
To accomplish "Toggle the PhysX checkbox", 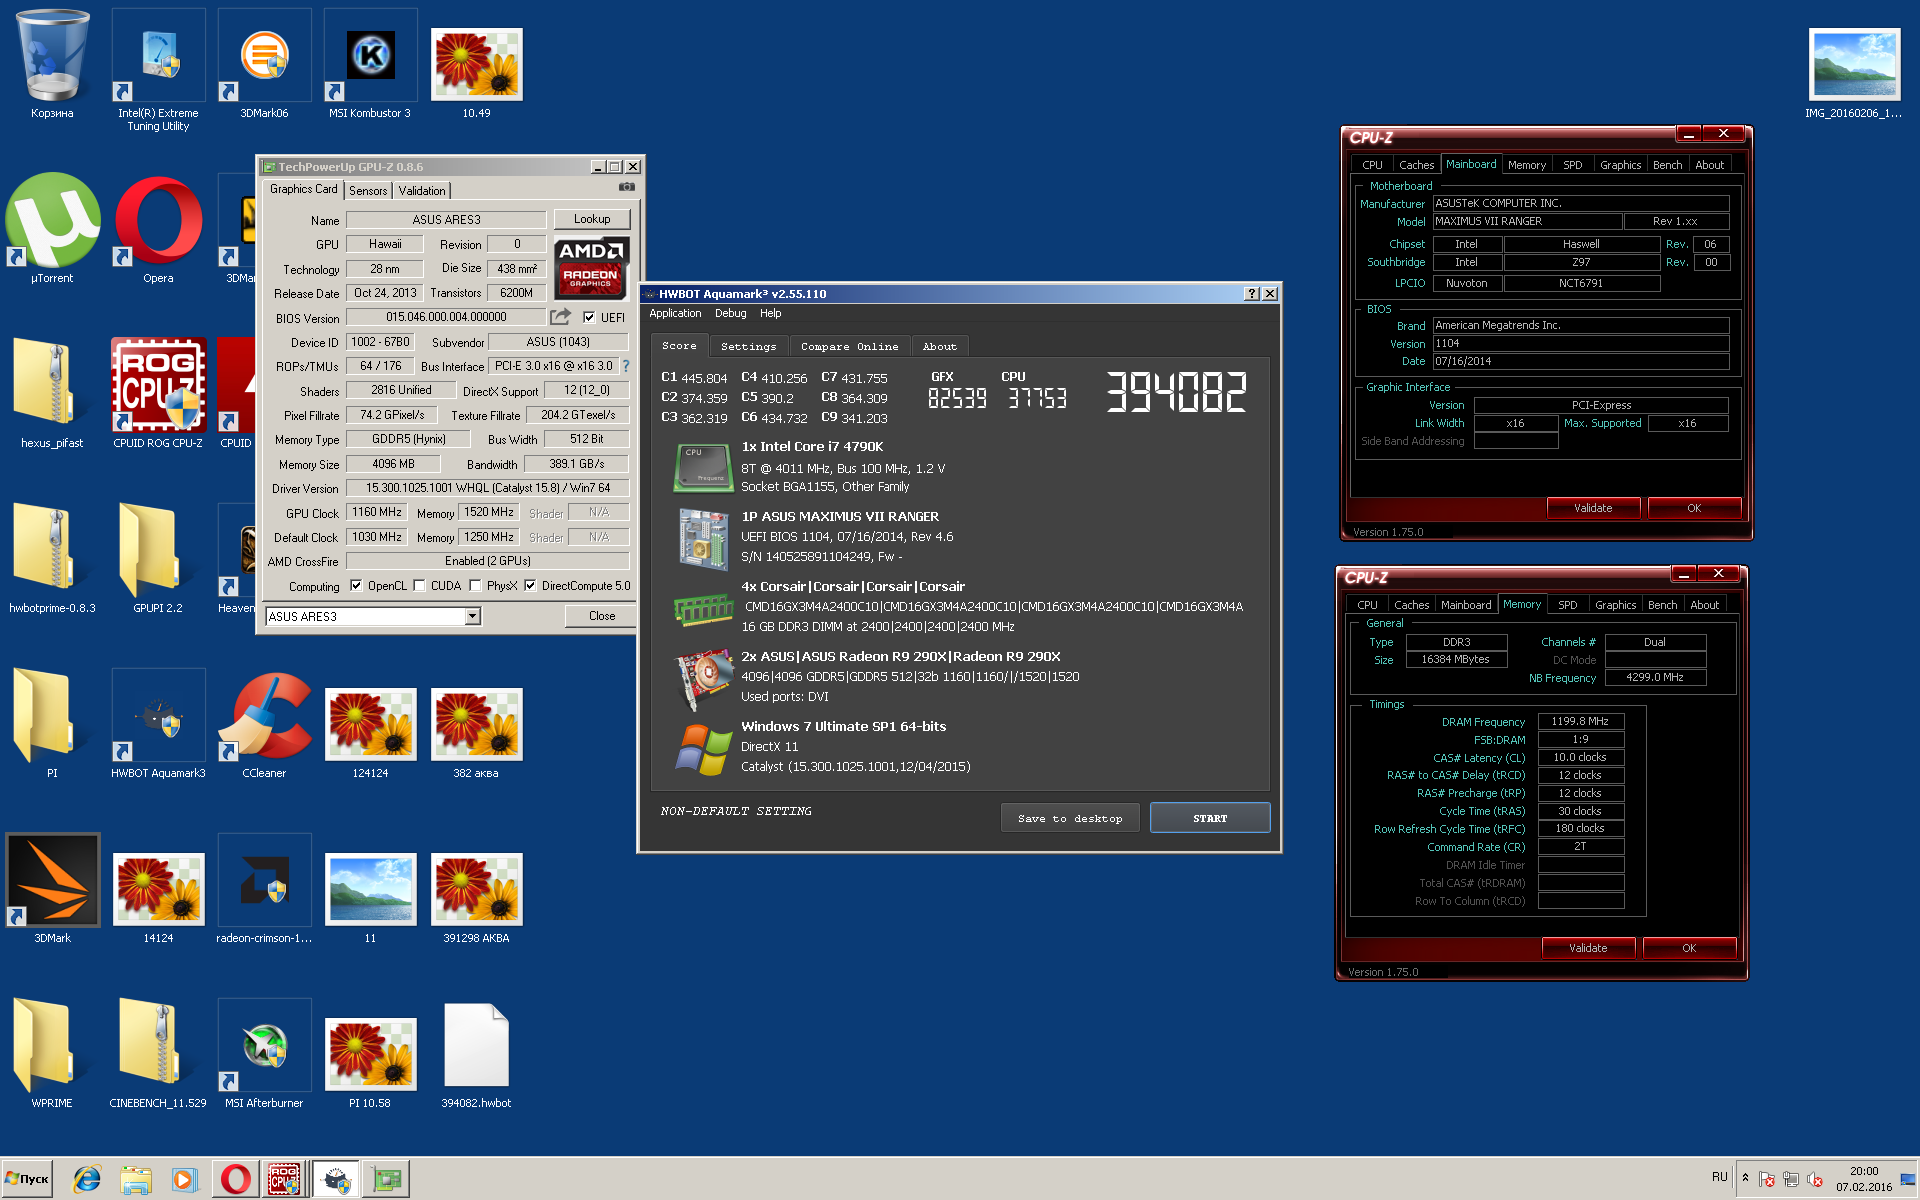I will click(x=475, y=586).
